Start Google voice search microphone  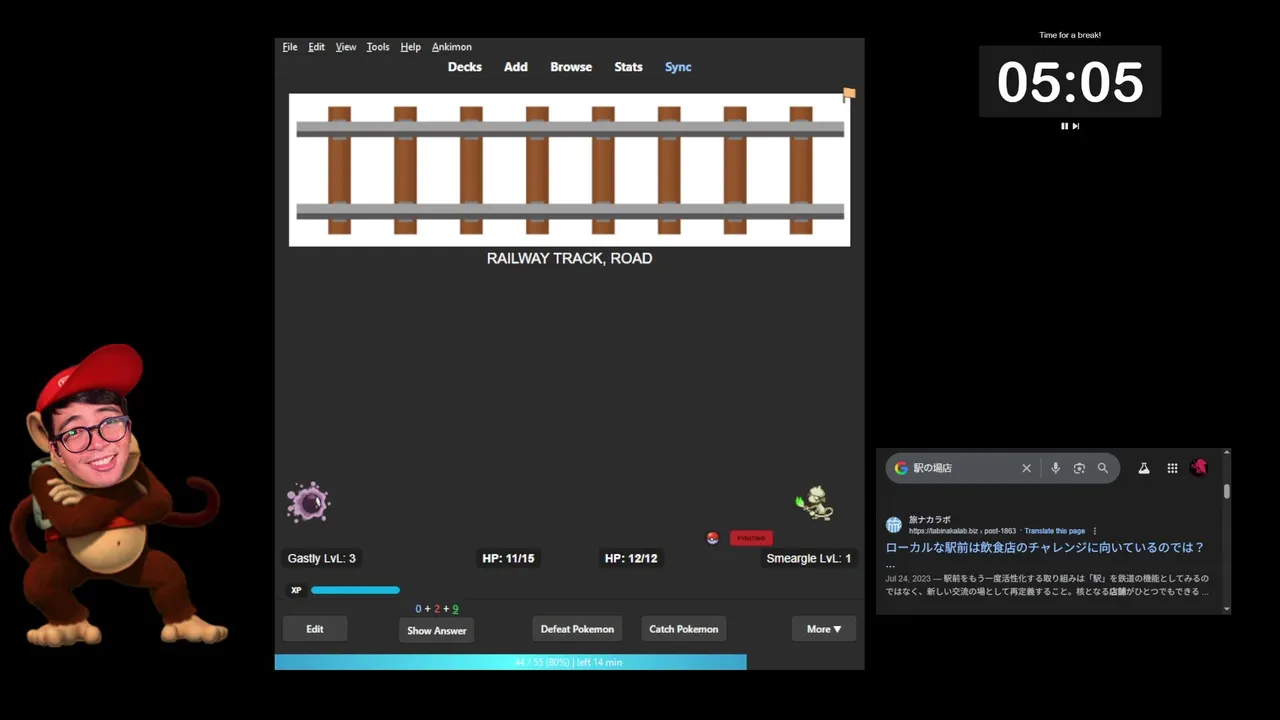pyautogui.click(x=1055, y=468)
